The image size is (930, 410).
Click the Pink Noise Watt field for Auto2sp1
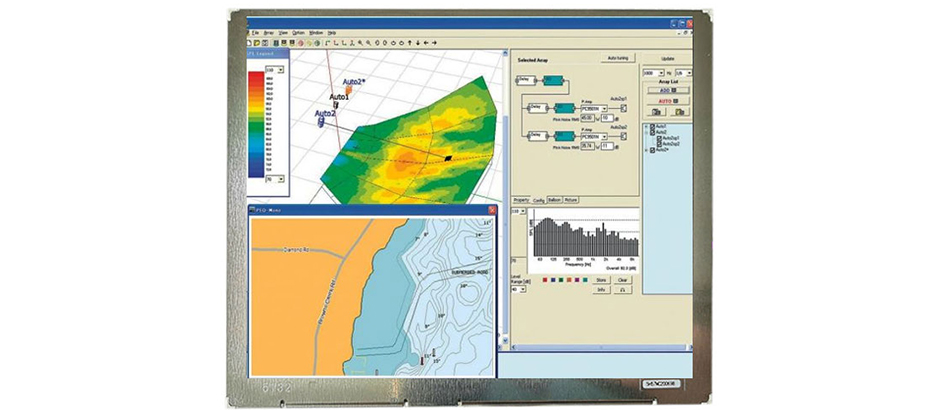coord(587,117)
